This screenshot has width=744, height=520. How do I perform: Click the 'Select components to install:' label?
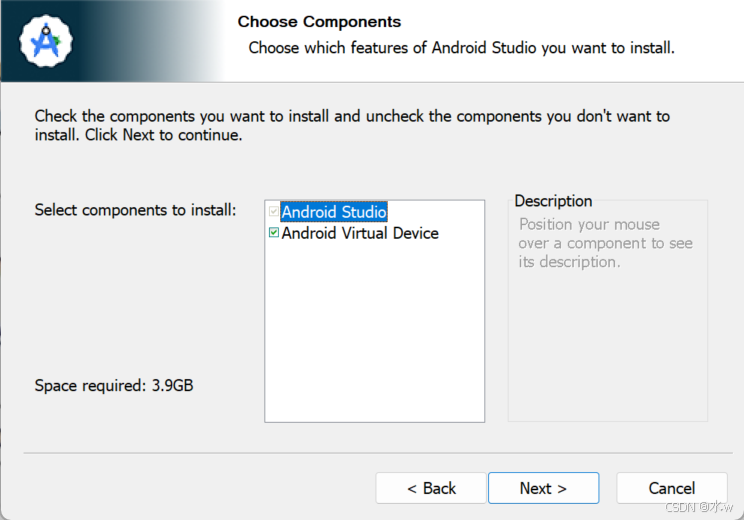coord(135,210)
